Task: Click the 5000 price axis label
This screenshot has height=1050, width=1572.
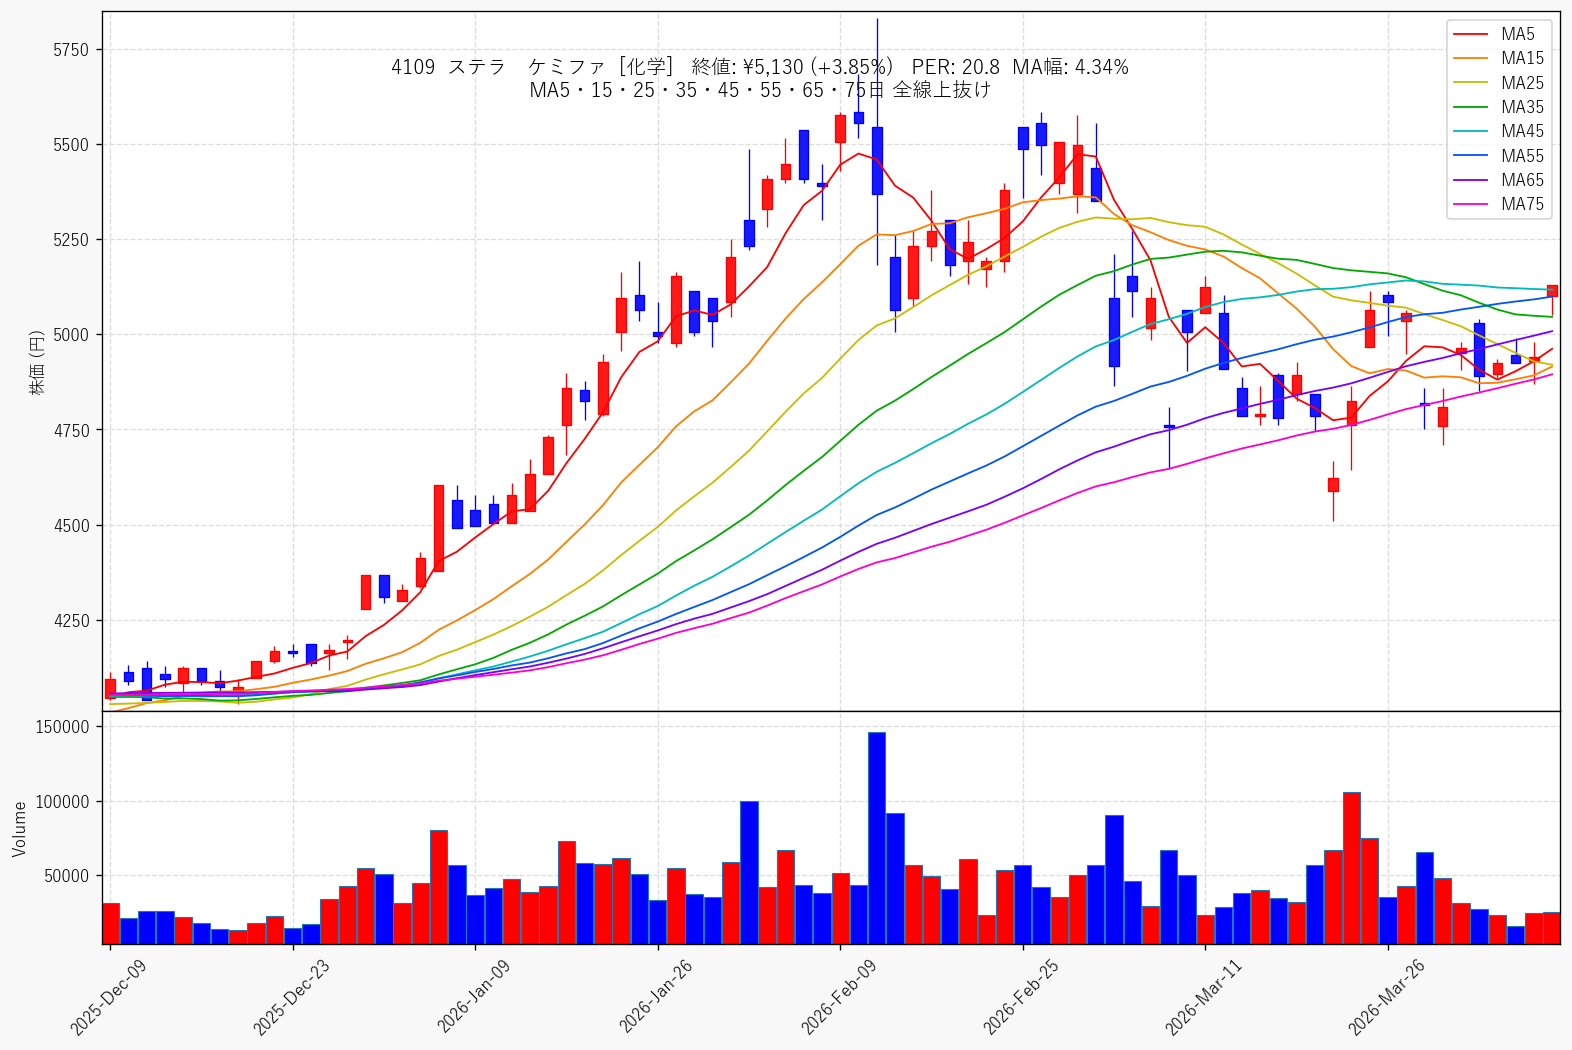Action: pyautogui.click(x=71, y=335)
